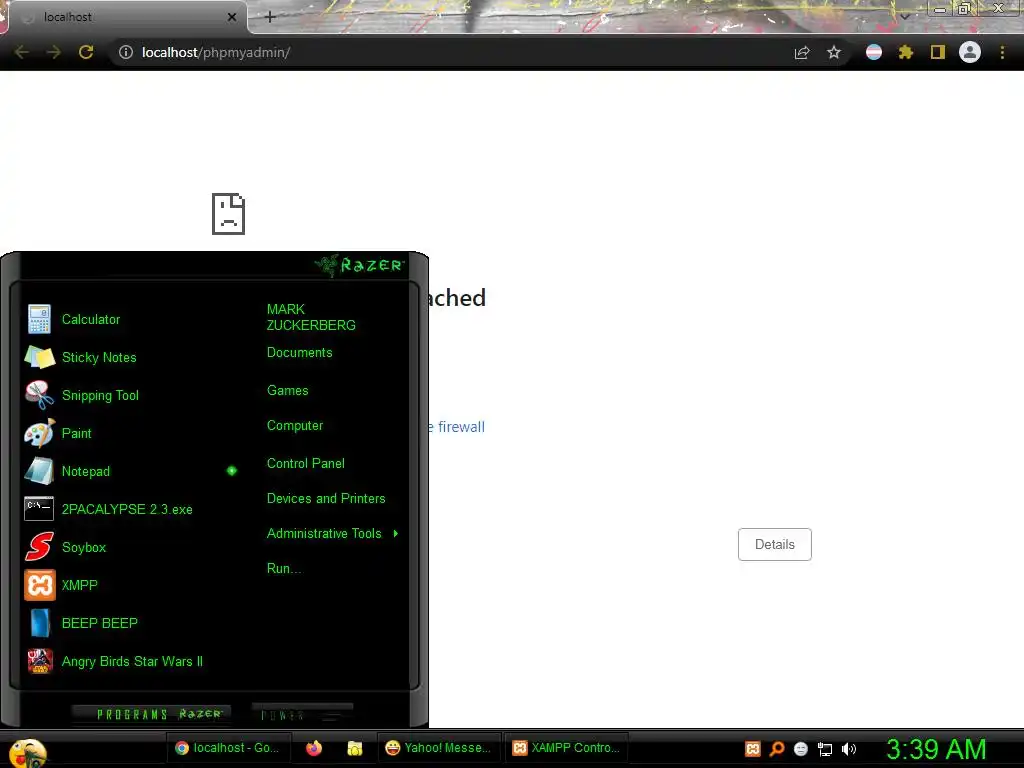Screen dimensions: 1024x768
Task: Share this page icon
Action: click(x=802, y=52)
